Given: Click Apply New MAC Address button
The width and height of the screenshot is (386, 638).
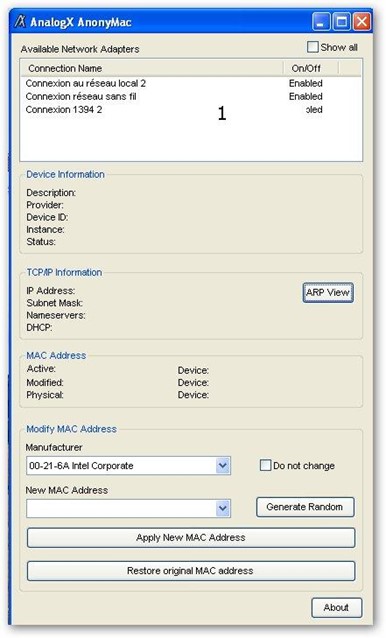Looking at the screenshot, I should click(191, 537).
